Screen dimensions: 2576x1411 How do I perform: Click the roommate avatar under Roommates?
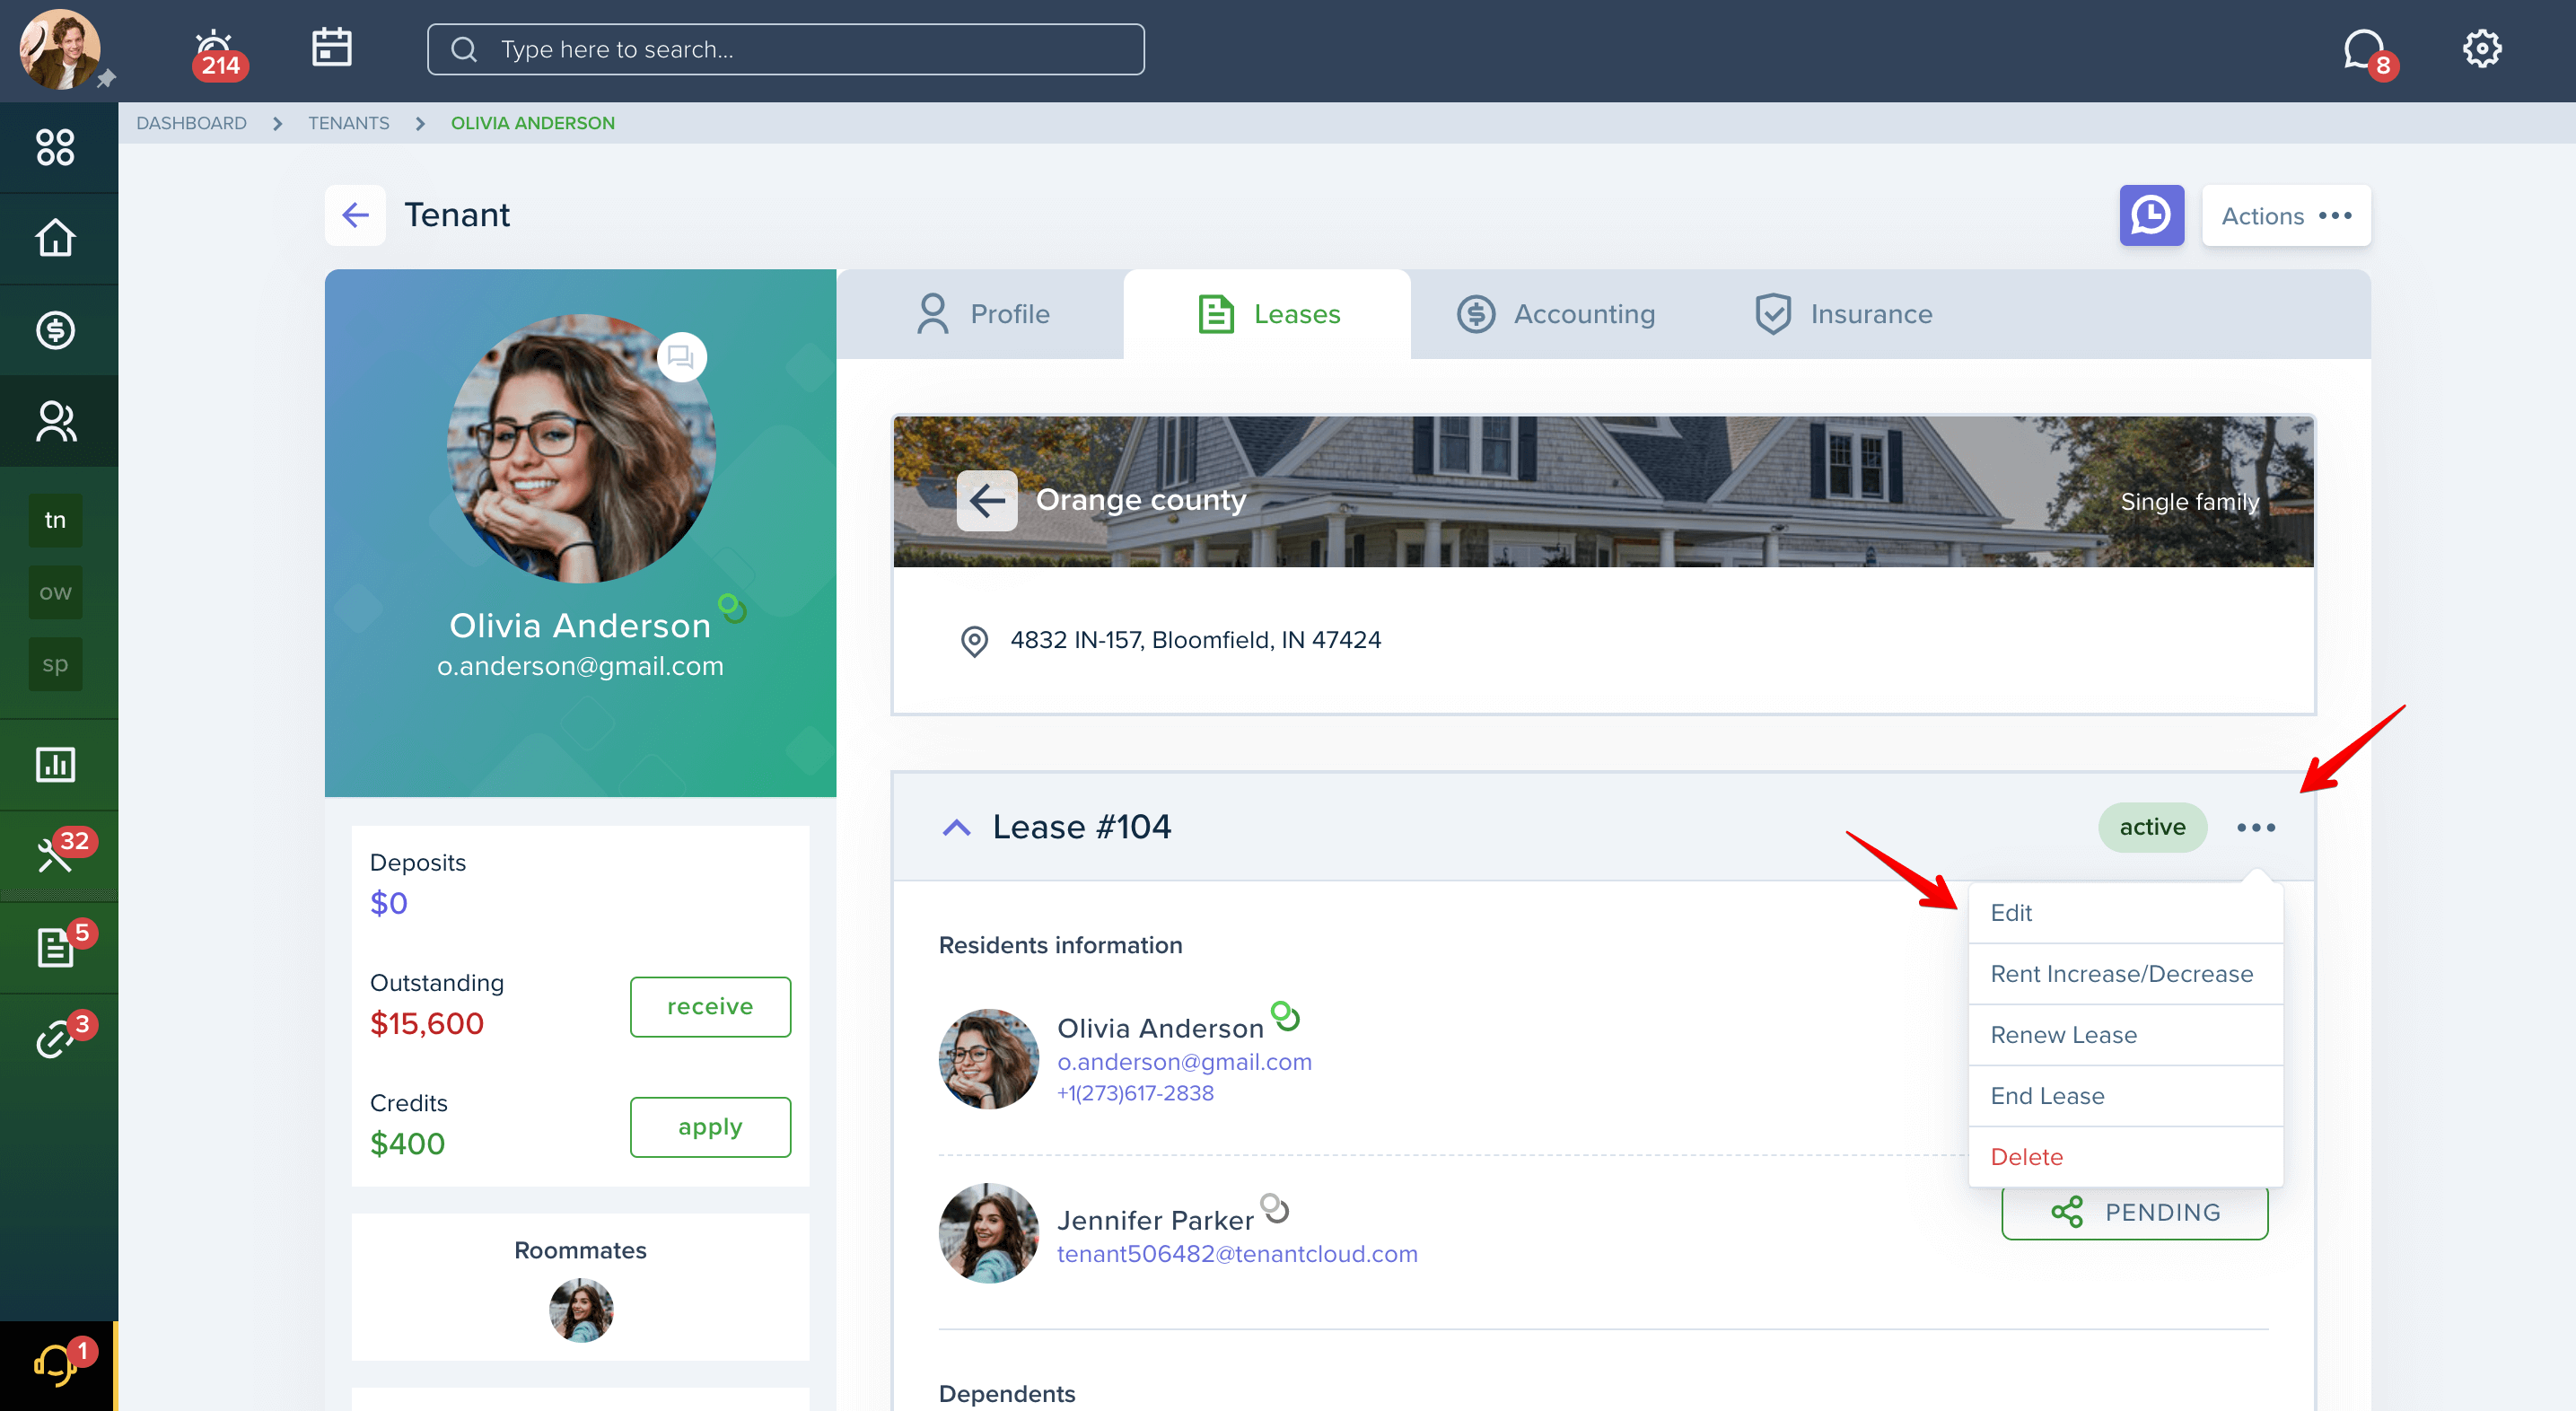coord(581,1310)
